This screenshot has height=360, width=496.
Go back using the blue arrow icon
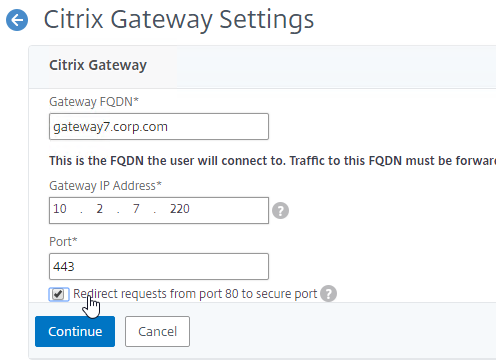click(x=17, y=20)
